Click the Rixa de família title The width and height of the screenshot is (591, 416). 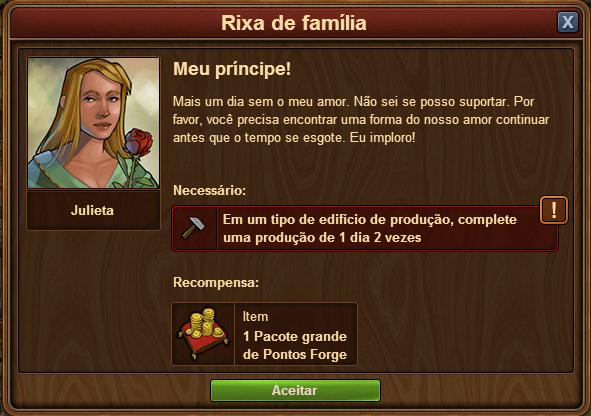pyautogui.click(x=294, y=23)
